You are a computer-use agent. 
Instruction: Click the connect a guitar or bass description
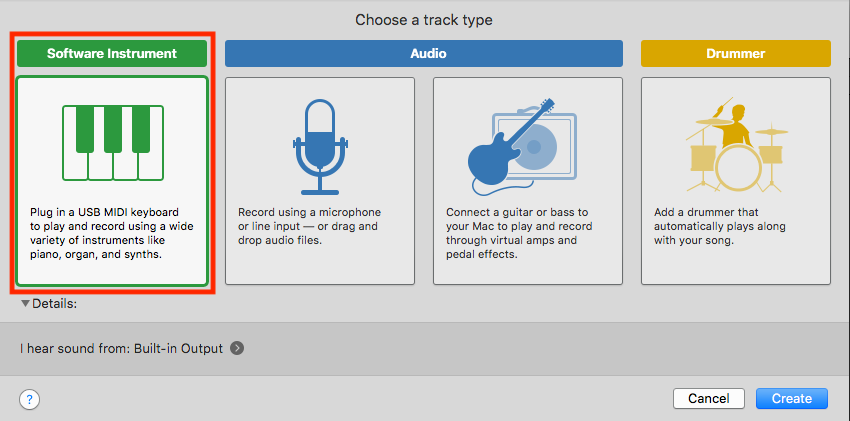519,233
